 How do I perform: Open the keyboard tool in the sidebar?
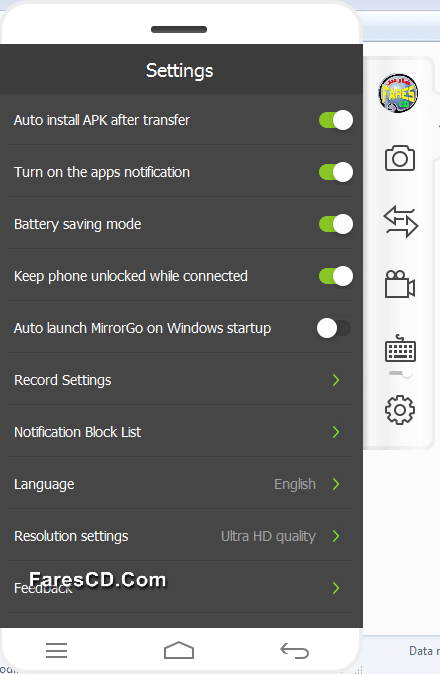tap(400, 348)
